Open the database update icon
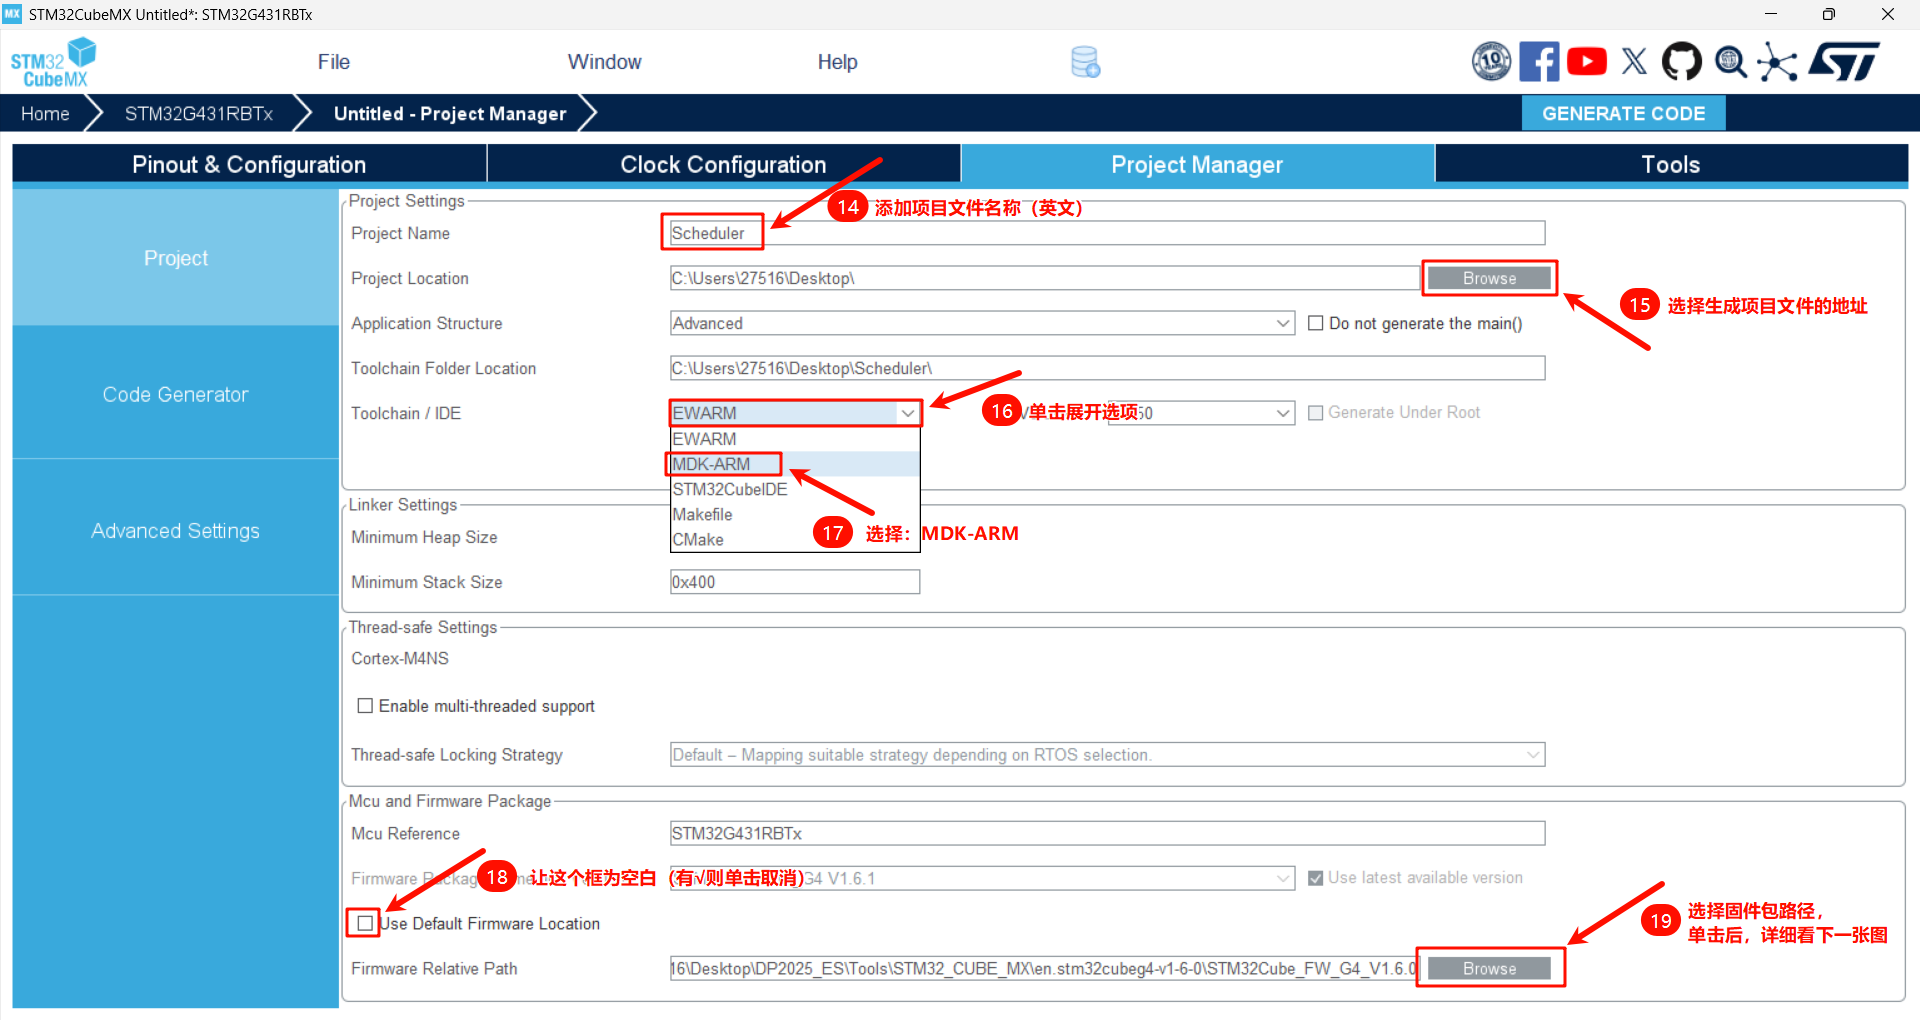 tap(1085, 62)
